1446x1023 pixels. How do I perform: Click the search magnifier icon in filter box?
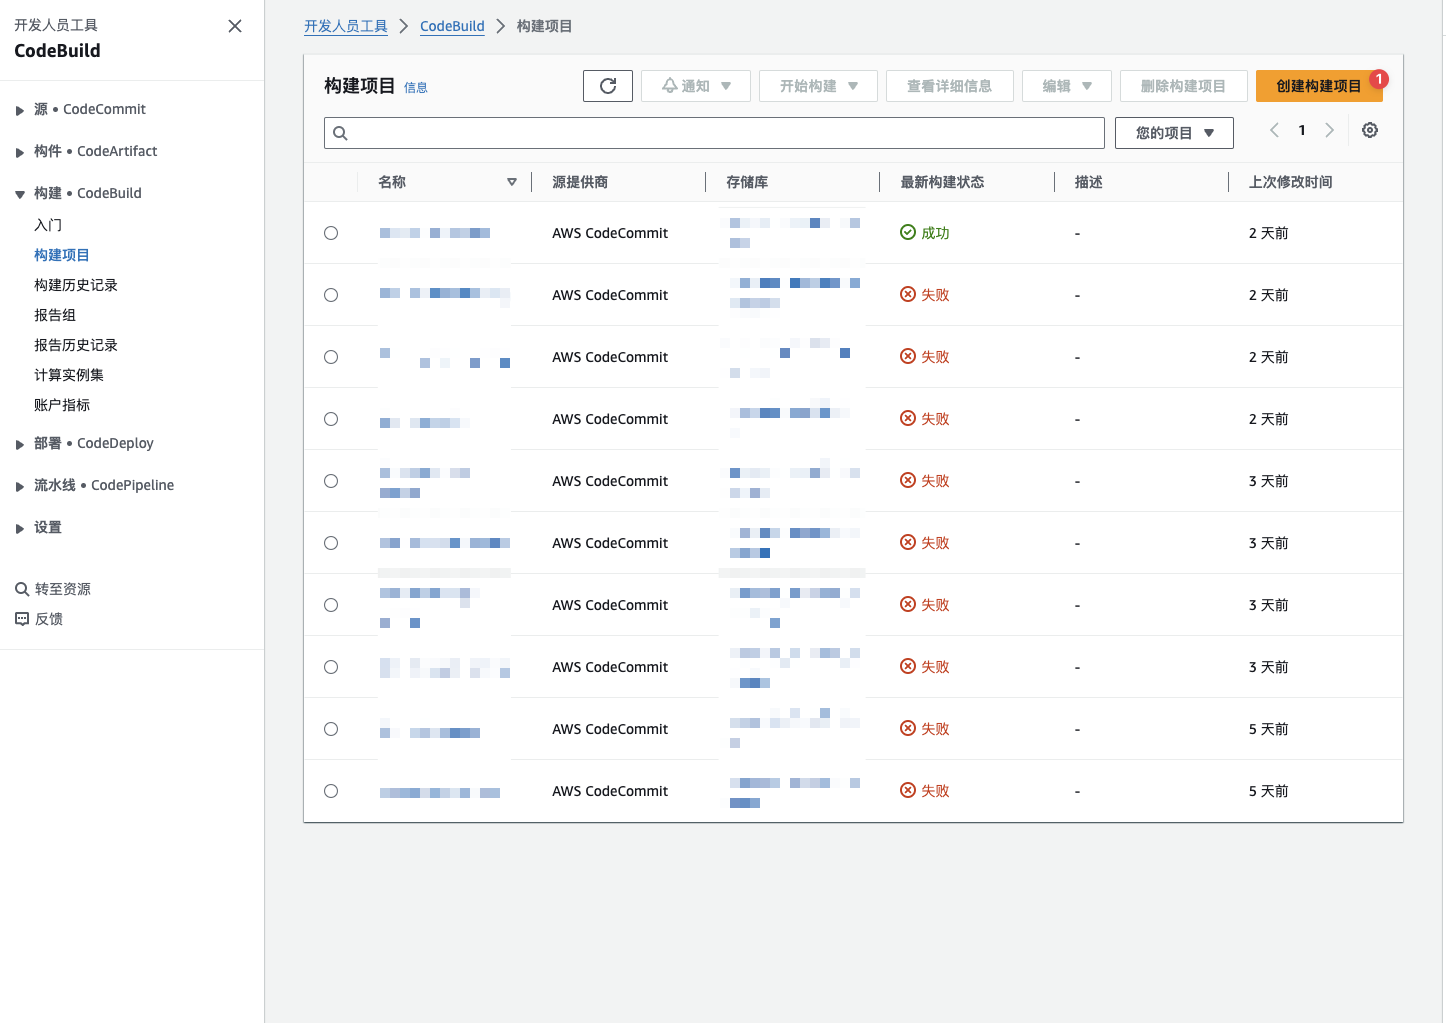(340, 133)
